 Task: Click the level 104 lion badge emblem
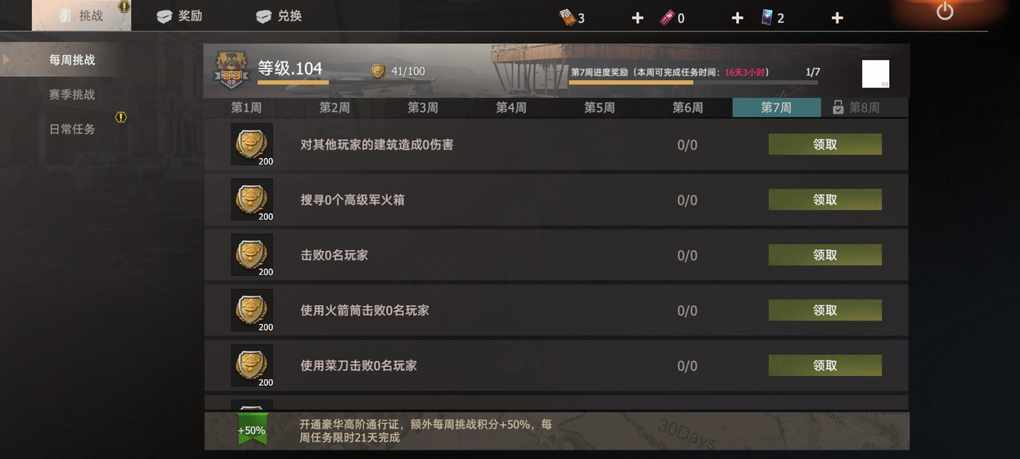pos(231,71)
